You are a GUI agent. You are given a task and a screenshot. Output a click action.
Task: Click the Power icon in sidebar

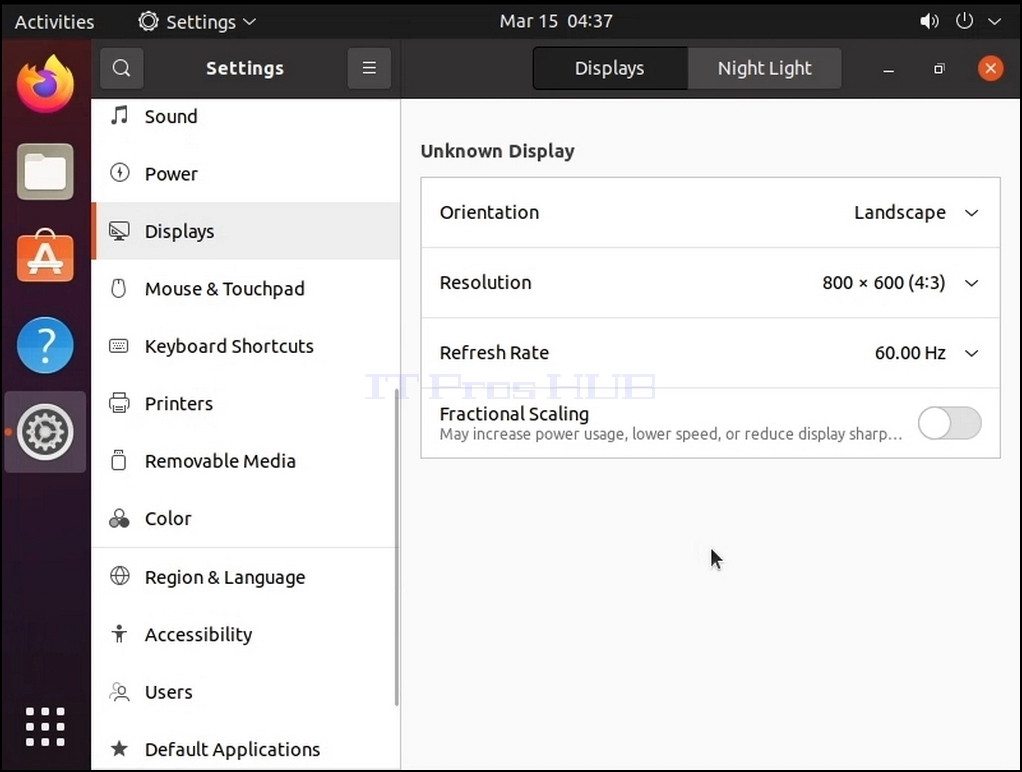[119, 173]
